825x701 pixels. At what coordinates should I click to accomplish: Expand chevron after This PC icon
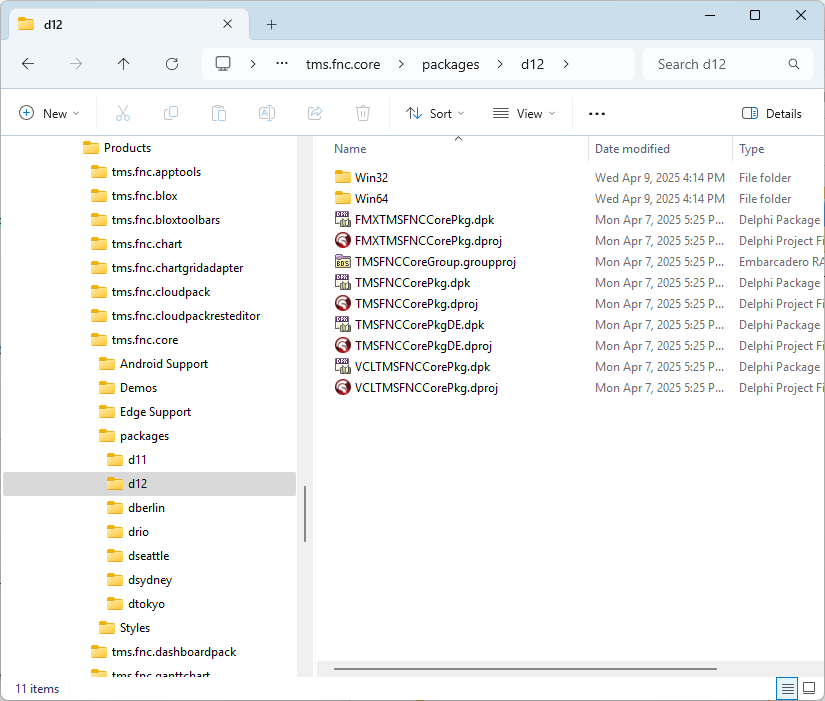click(x=253, y=64)
